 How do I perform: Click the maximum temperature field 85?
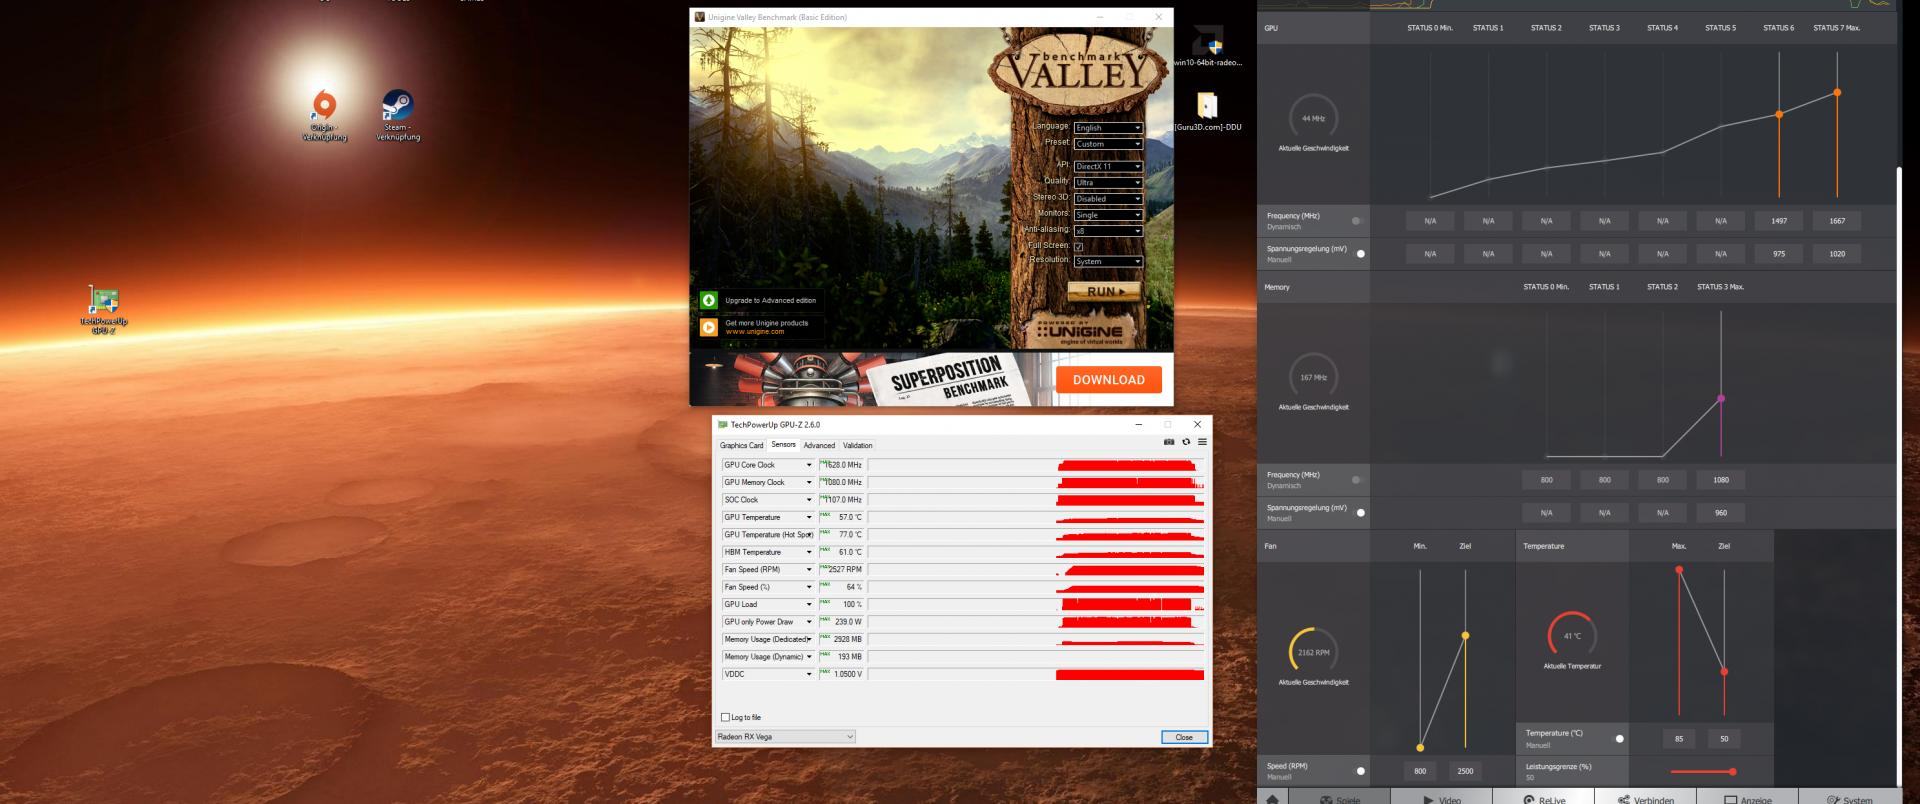1679,739
